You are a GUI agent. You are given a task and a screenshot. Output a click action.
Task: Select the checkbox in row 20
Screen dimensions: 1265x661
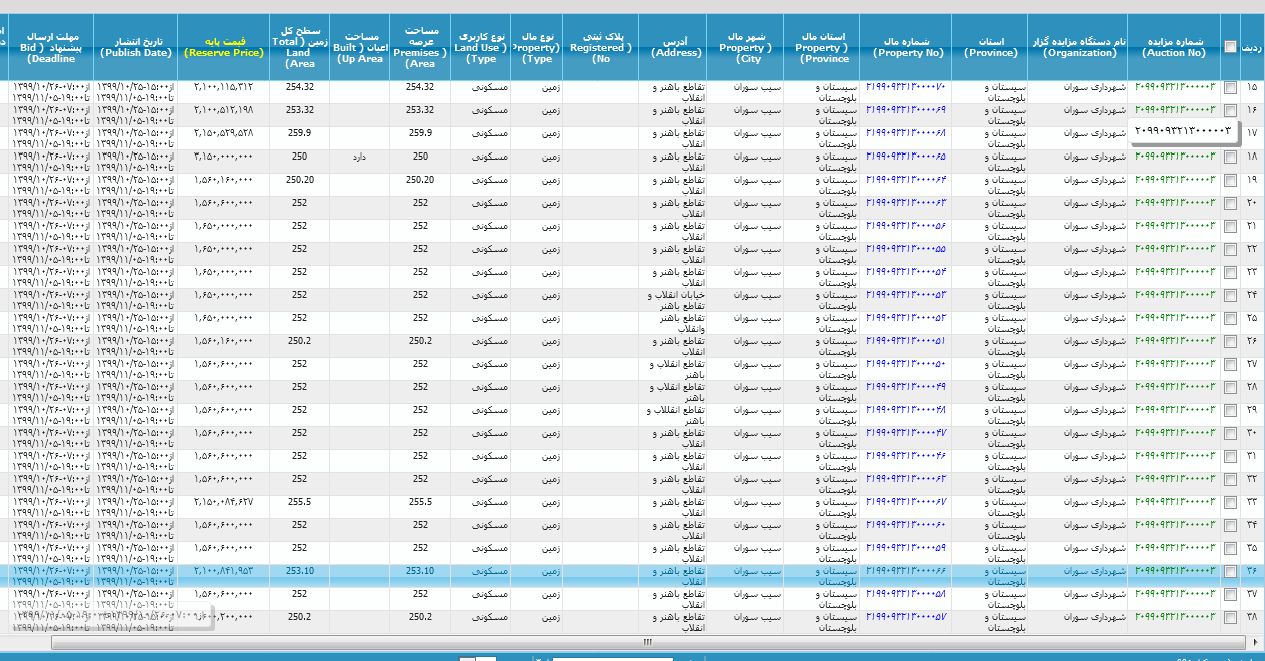click(1230, 203)
